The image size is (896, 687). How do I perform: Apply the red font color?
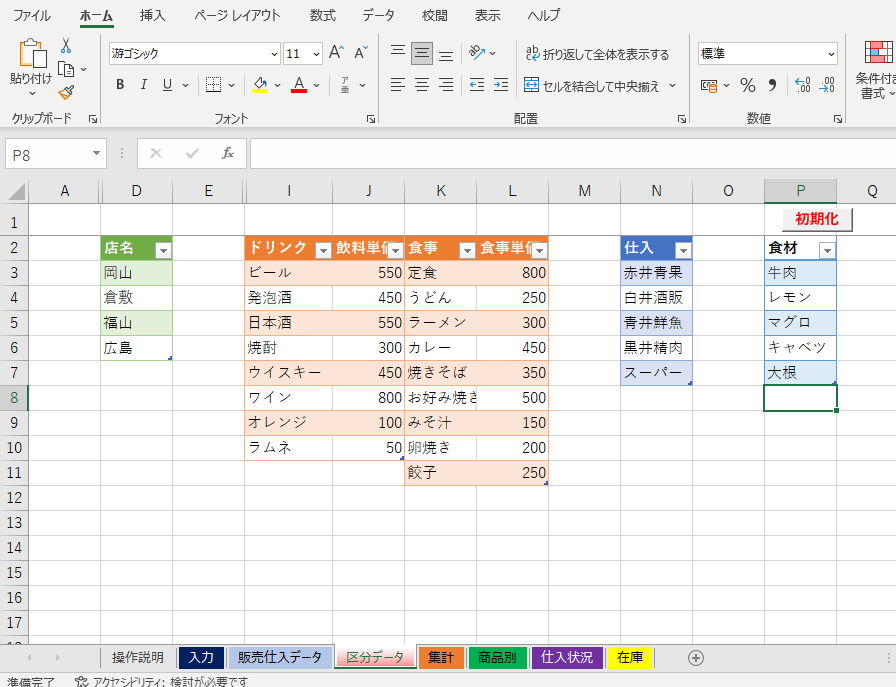(x=299, y=85)
